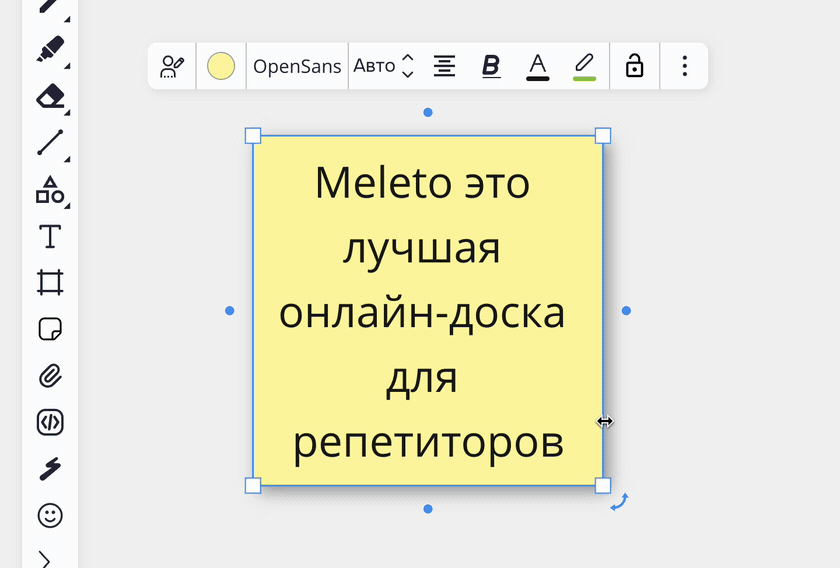Screen dimensions: 840x568
Task: Open the text color picker
Action: 538,67
